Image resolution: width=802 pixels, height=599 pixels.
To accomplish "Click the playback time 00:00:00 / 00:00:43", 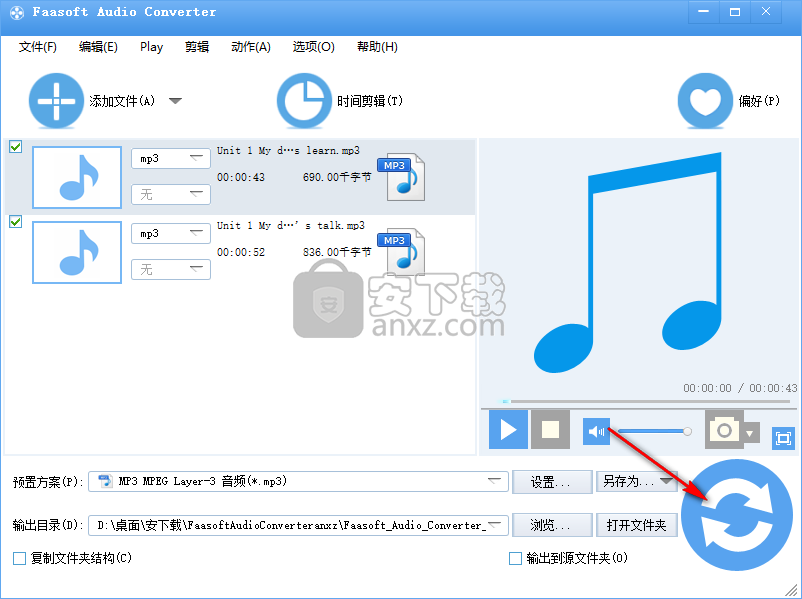I will pos(740,388).
